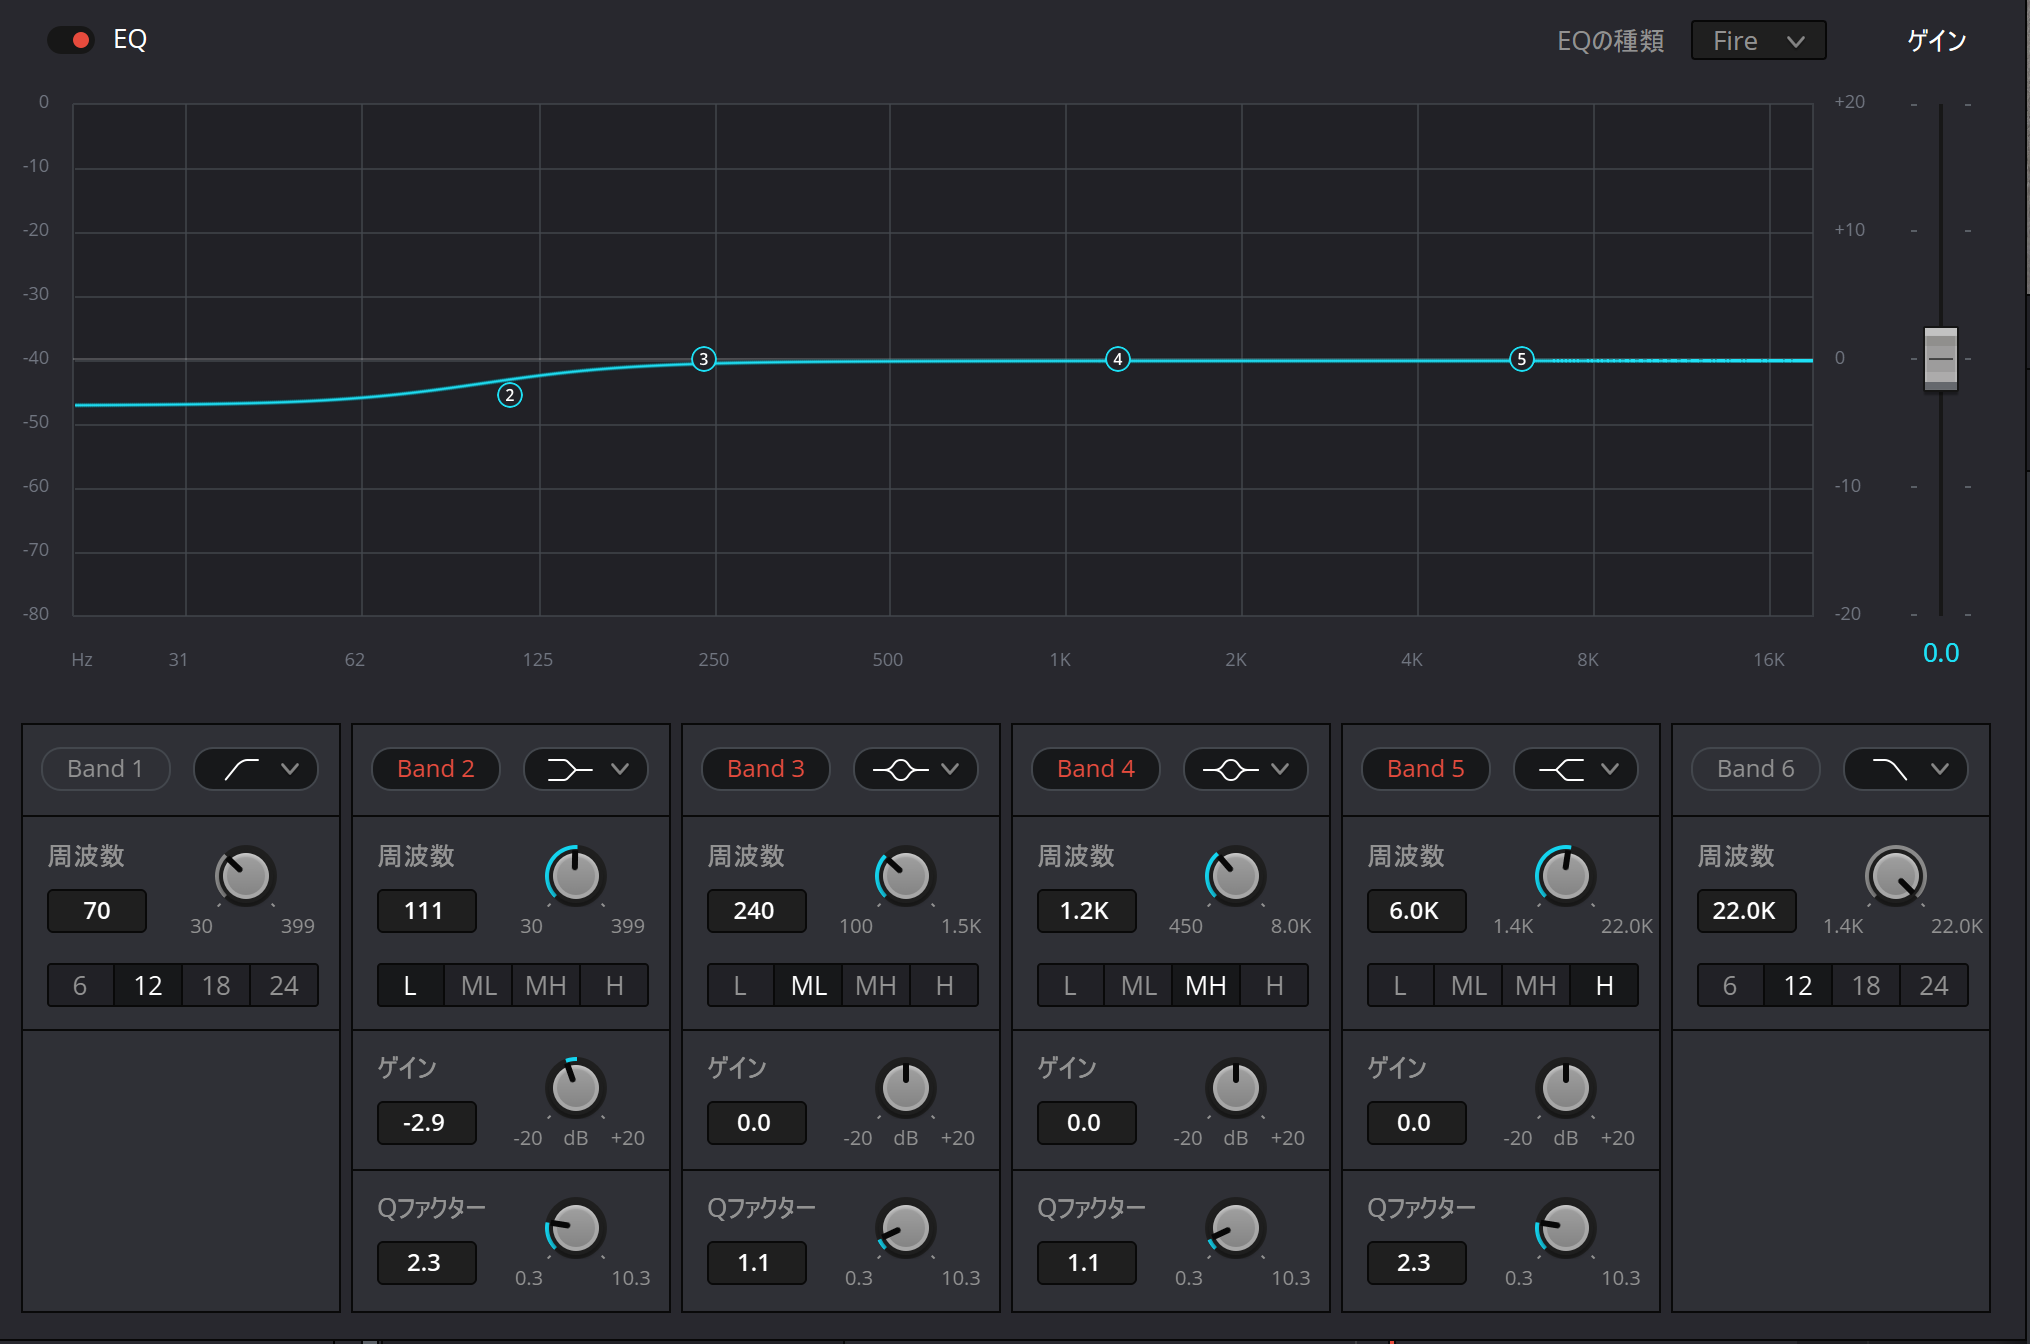Set Band 3 range to L

[740, 986]
